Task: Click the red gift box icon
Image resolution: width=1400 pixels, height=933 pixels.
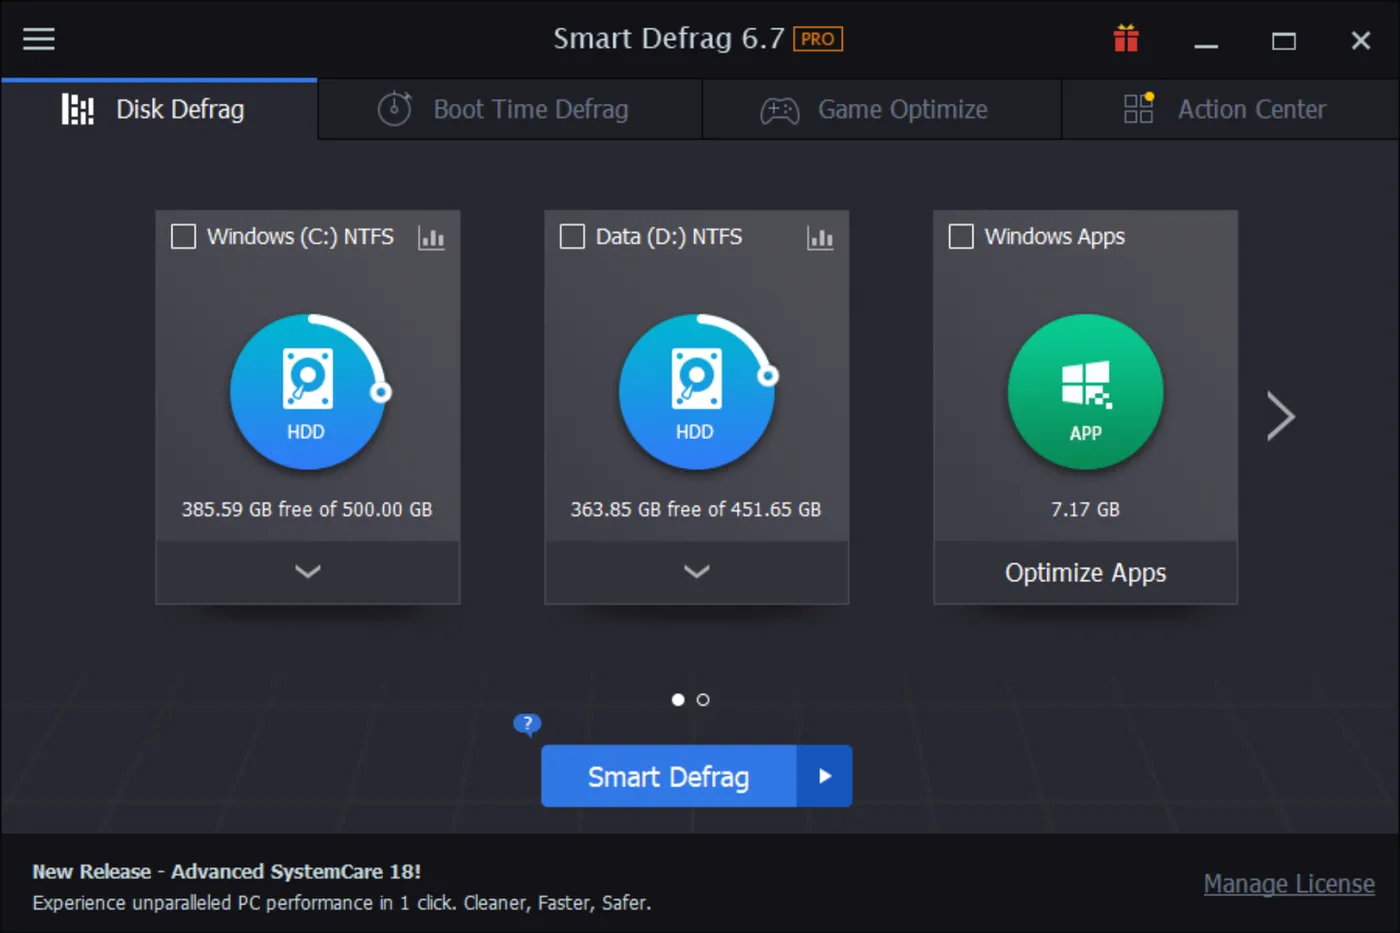Action: [x=1126, y=39]
